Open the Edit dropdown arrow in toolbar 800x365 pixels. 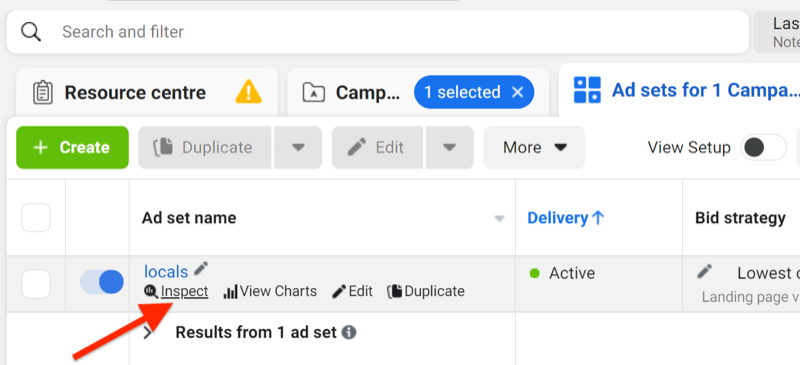coord(449,148)
